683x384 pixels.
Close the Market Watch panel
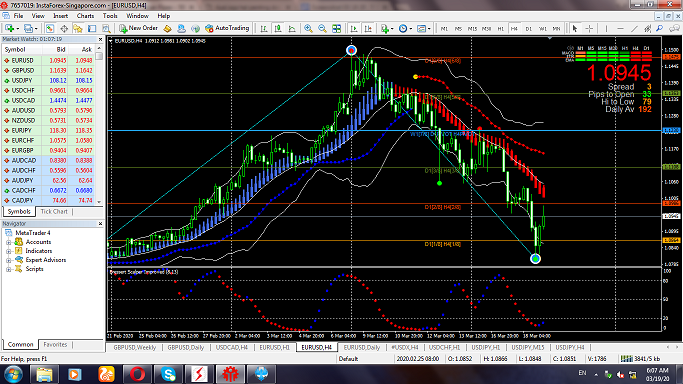tap(100, 39)
